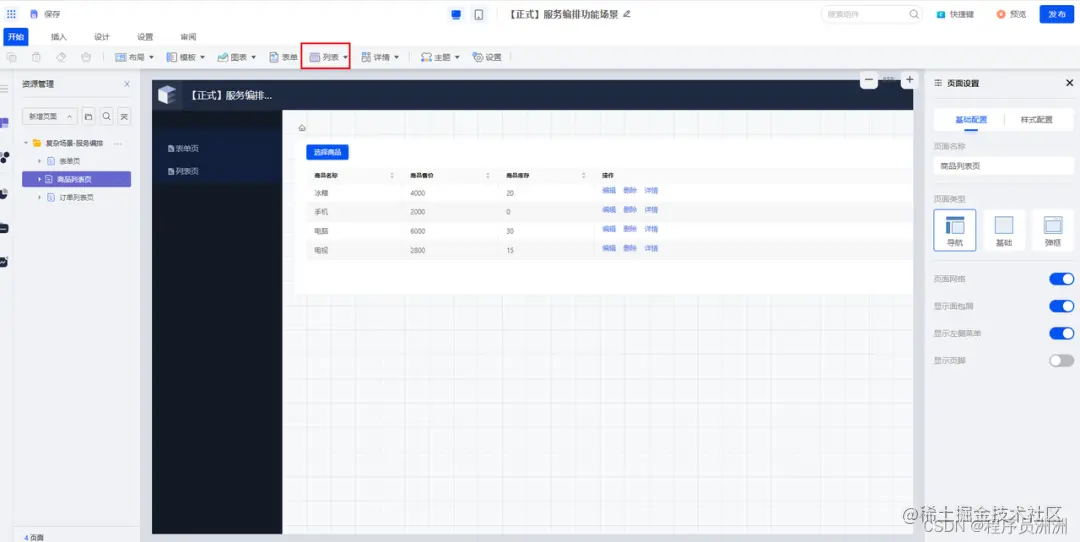Open the 布局 dropdown
Image resolution: width=1080 pixels, height=542 pixels.
coord(134,57)
